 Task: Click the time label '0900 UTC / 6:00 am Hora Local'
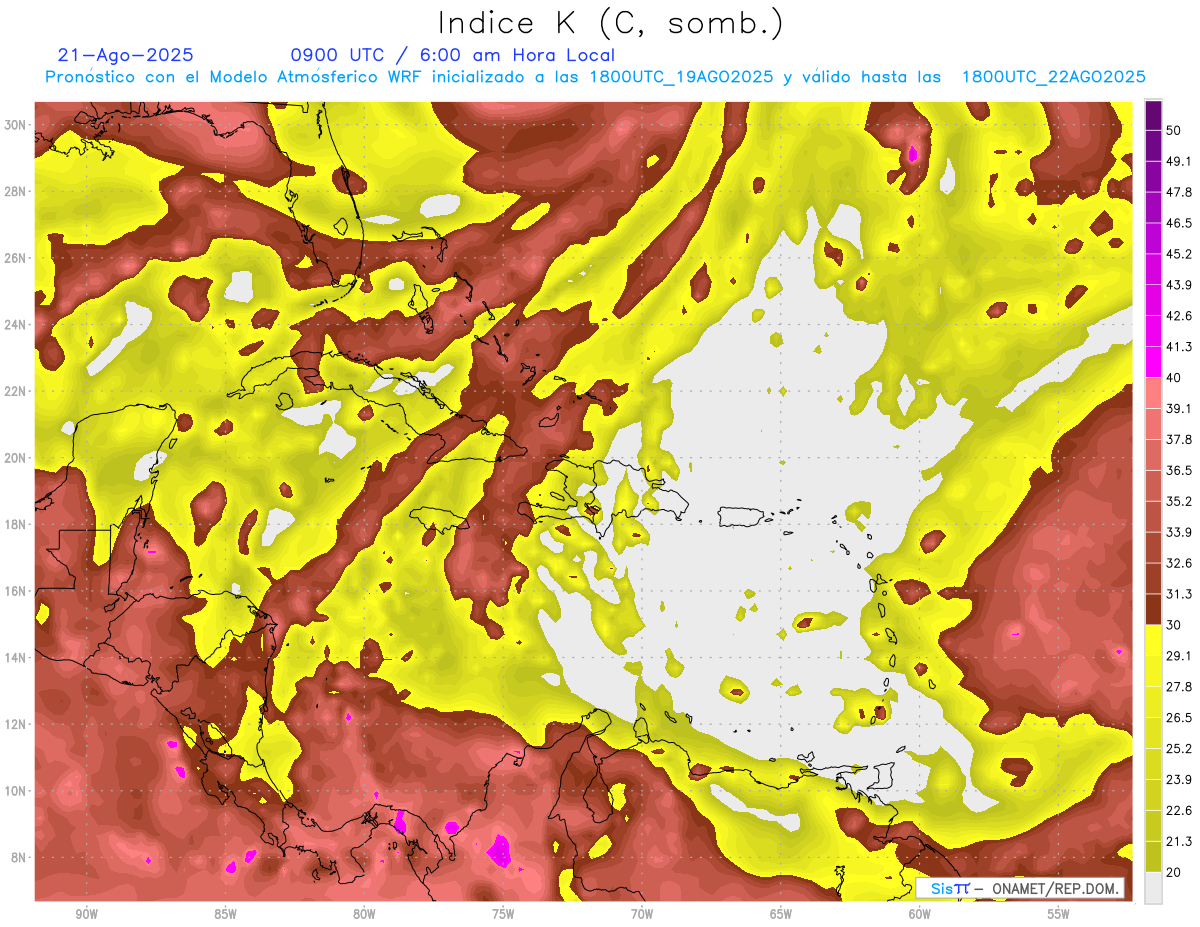(452, 55)
